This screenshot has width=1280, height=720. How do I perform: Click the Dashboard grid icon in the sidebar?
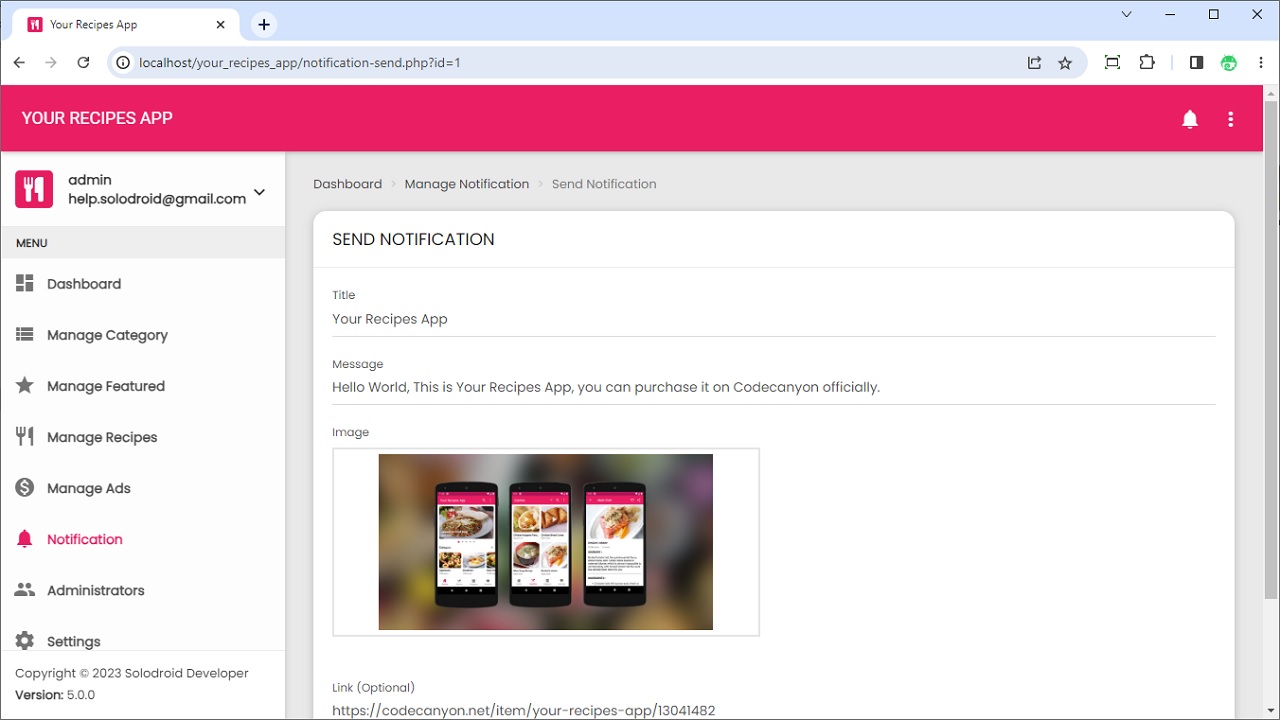pos(25,283)
